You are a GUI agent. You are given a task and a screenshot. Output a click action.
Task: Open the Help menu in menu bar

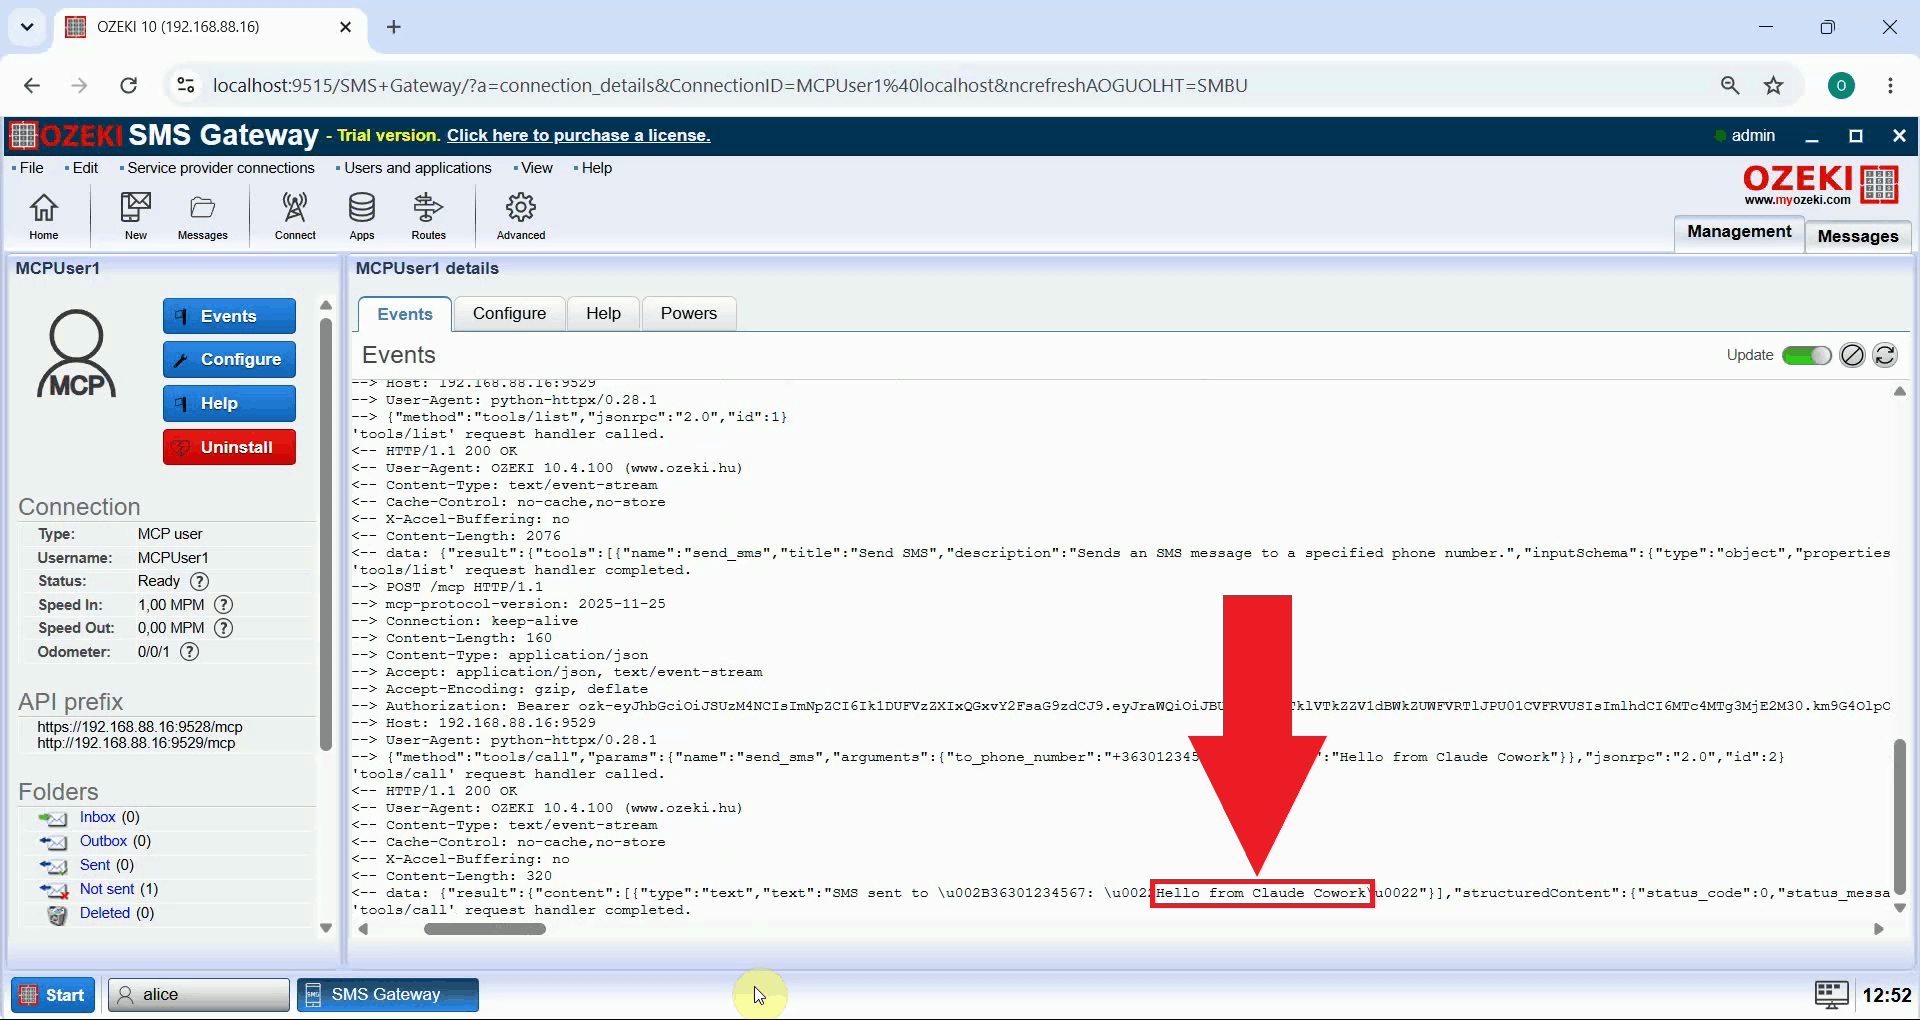596,168
